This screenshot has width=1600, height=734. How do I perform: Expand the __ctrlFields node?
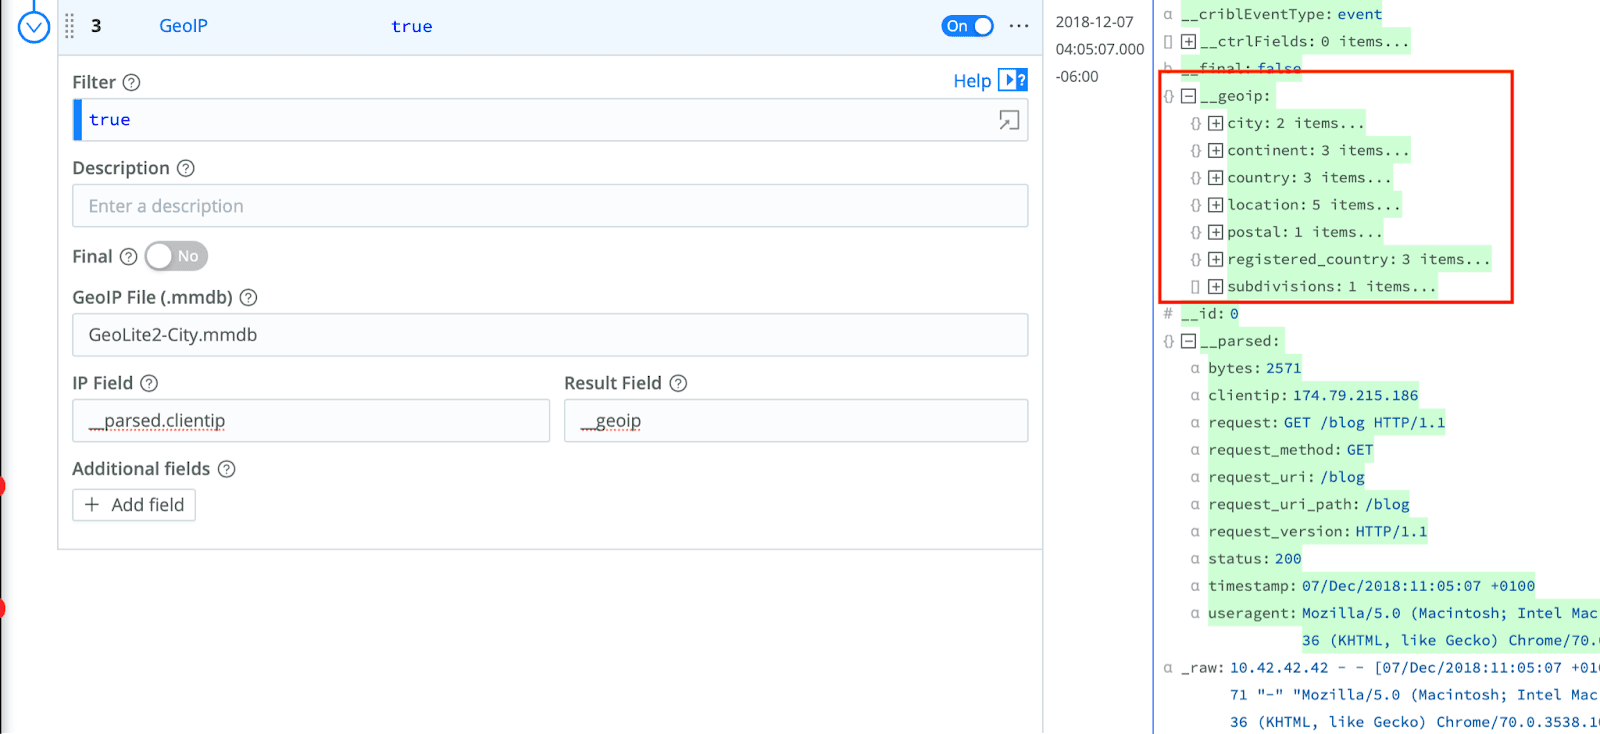tap(1188, 42)
